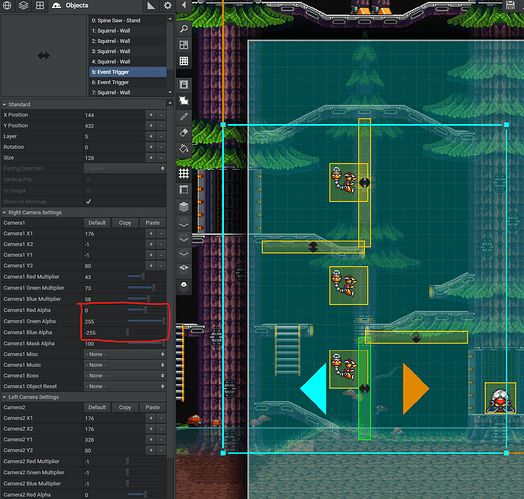This screenshot has height=499, width=524.
Task: Collapse the Standard section
Action: [5, 105]
